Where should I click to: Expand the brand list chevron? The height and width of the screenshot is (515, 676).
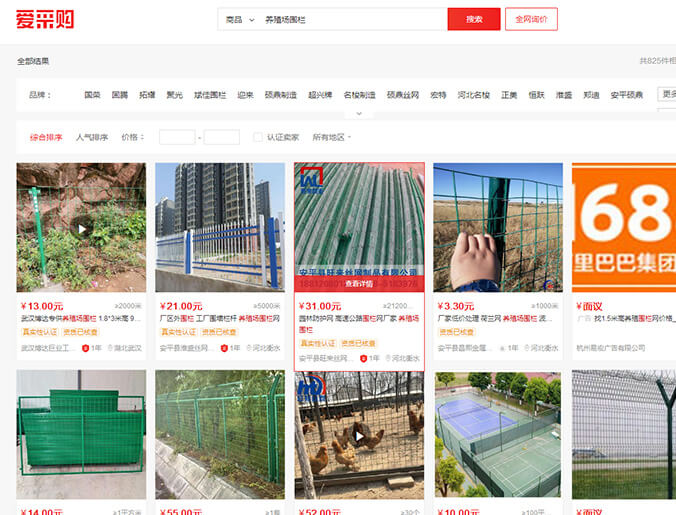359,114
